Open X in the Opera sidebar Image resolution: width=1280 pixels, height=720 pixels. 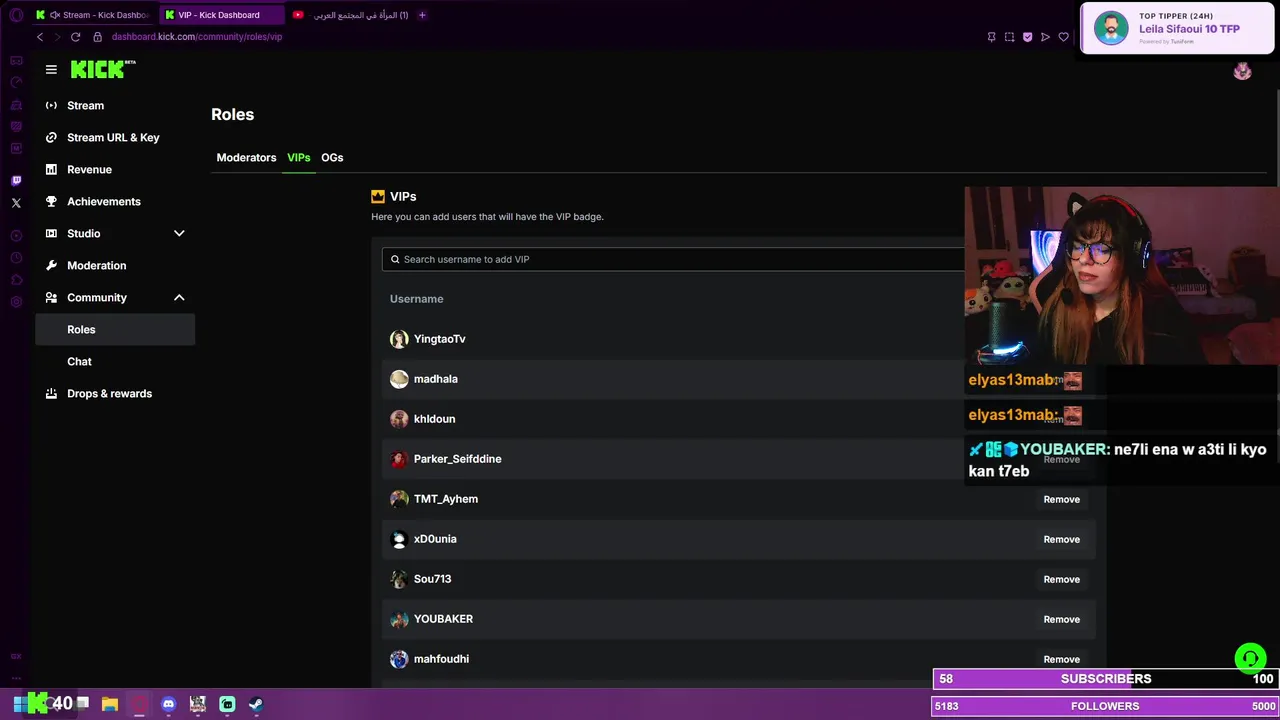pos(16,203)
